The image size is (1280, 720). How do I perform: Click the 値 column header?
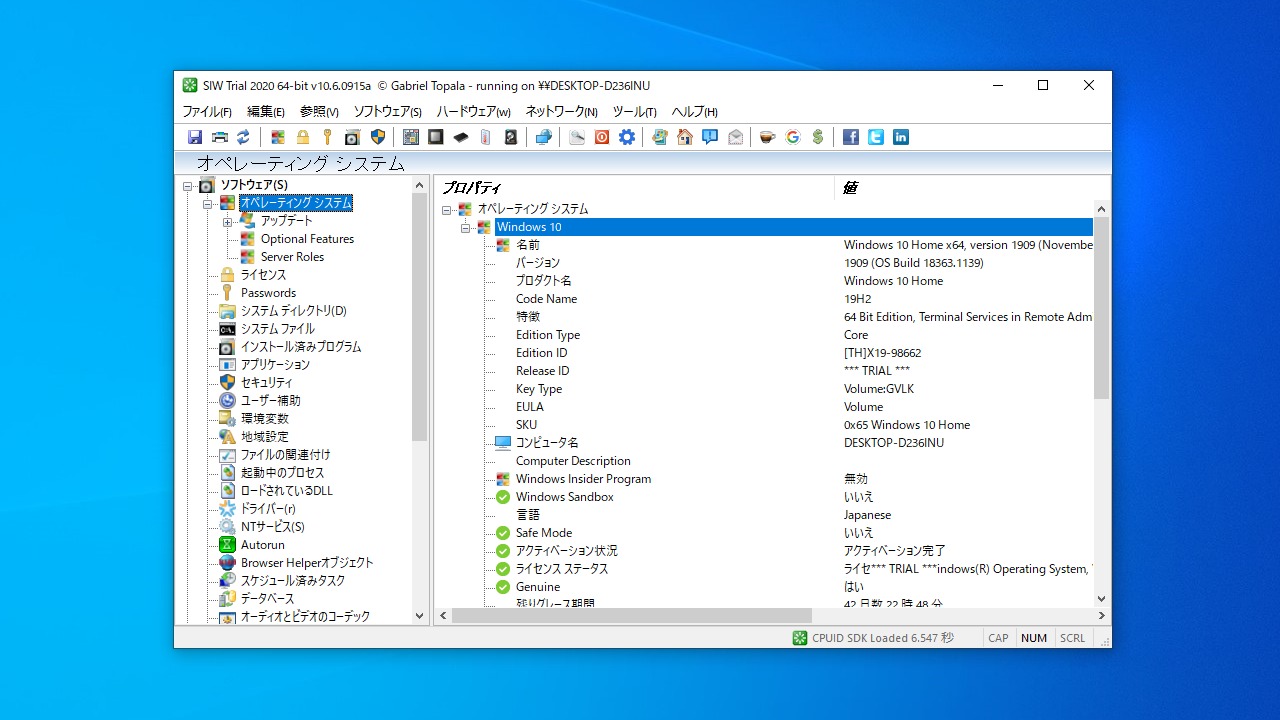(x=972, y=187)
